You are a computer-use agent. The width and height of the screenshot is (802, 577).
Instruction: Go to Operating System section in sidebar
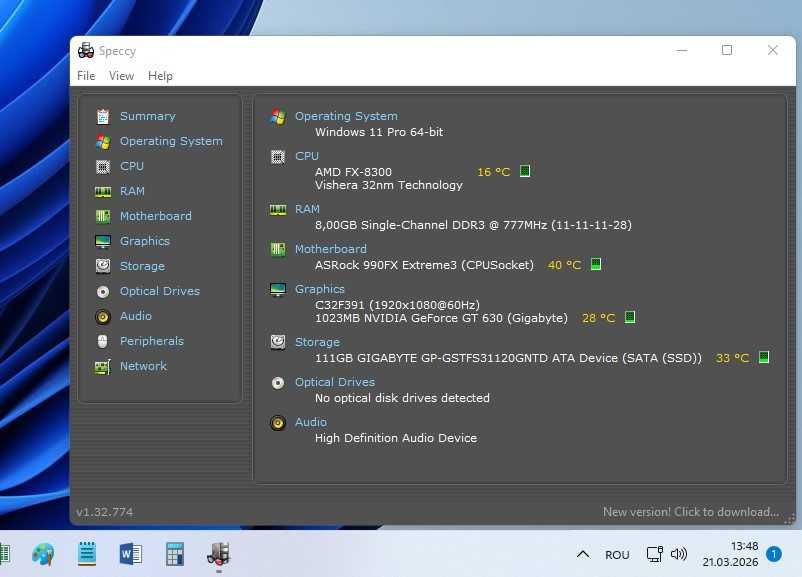point(171,141)
